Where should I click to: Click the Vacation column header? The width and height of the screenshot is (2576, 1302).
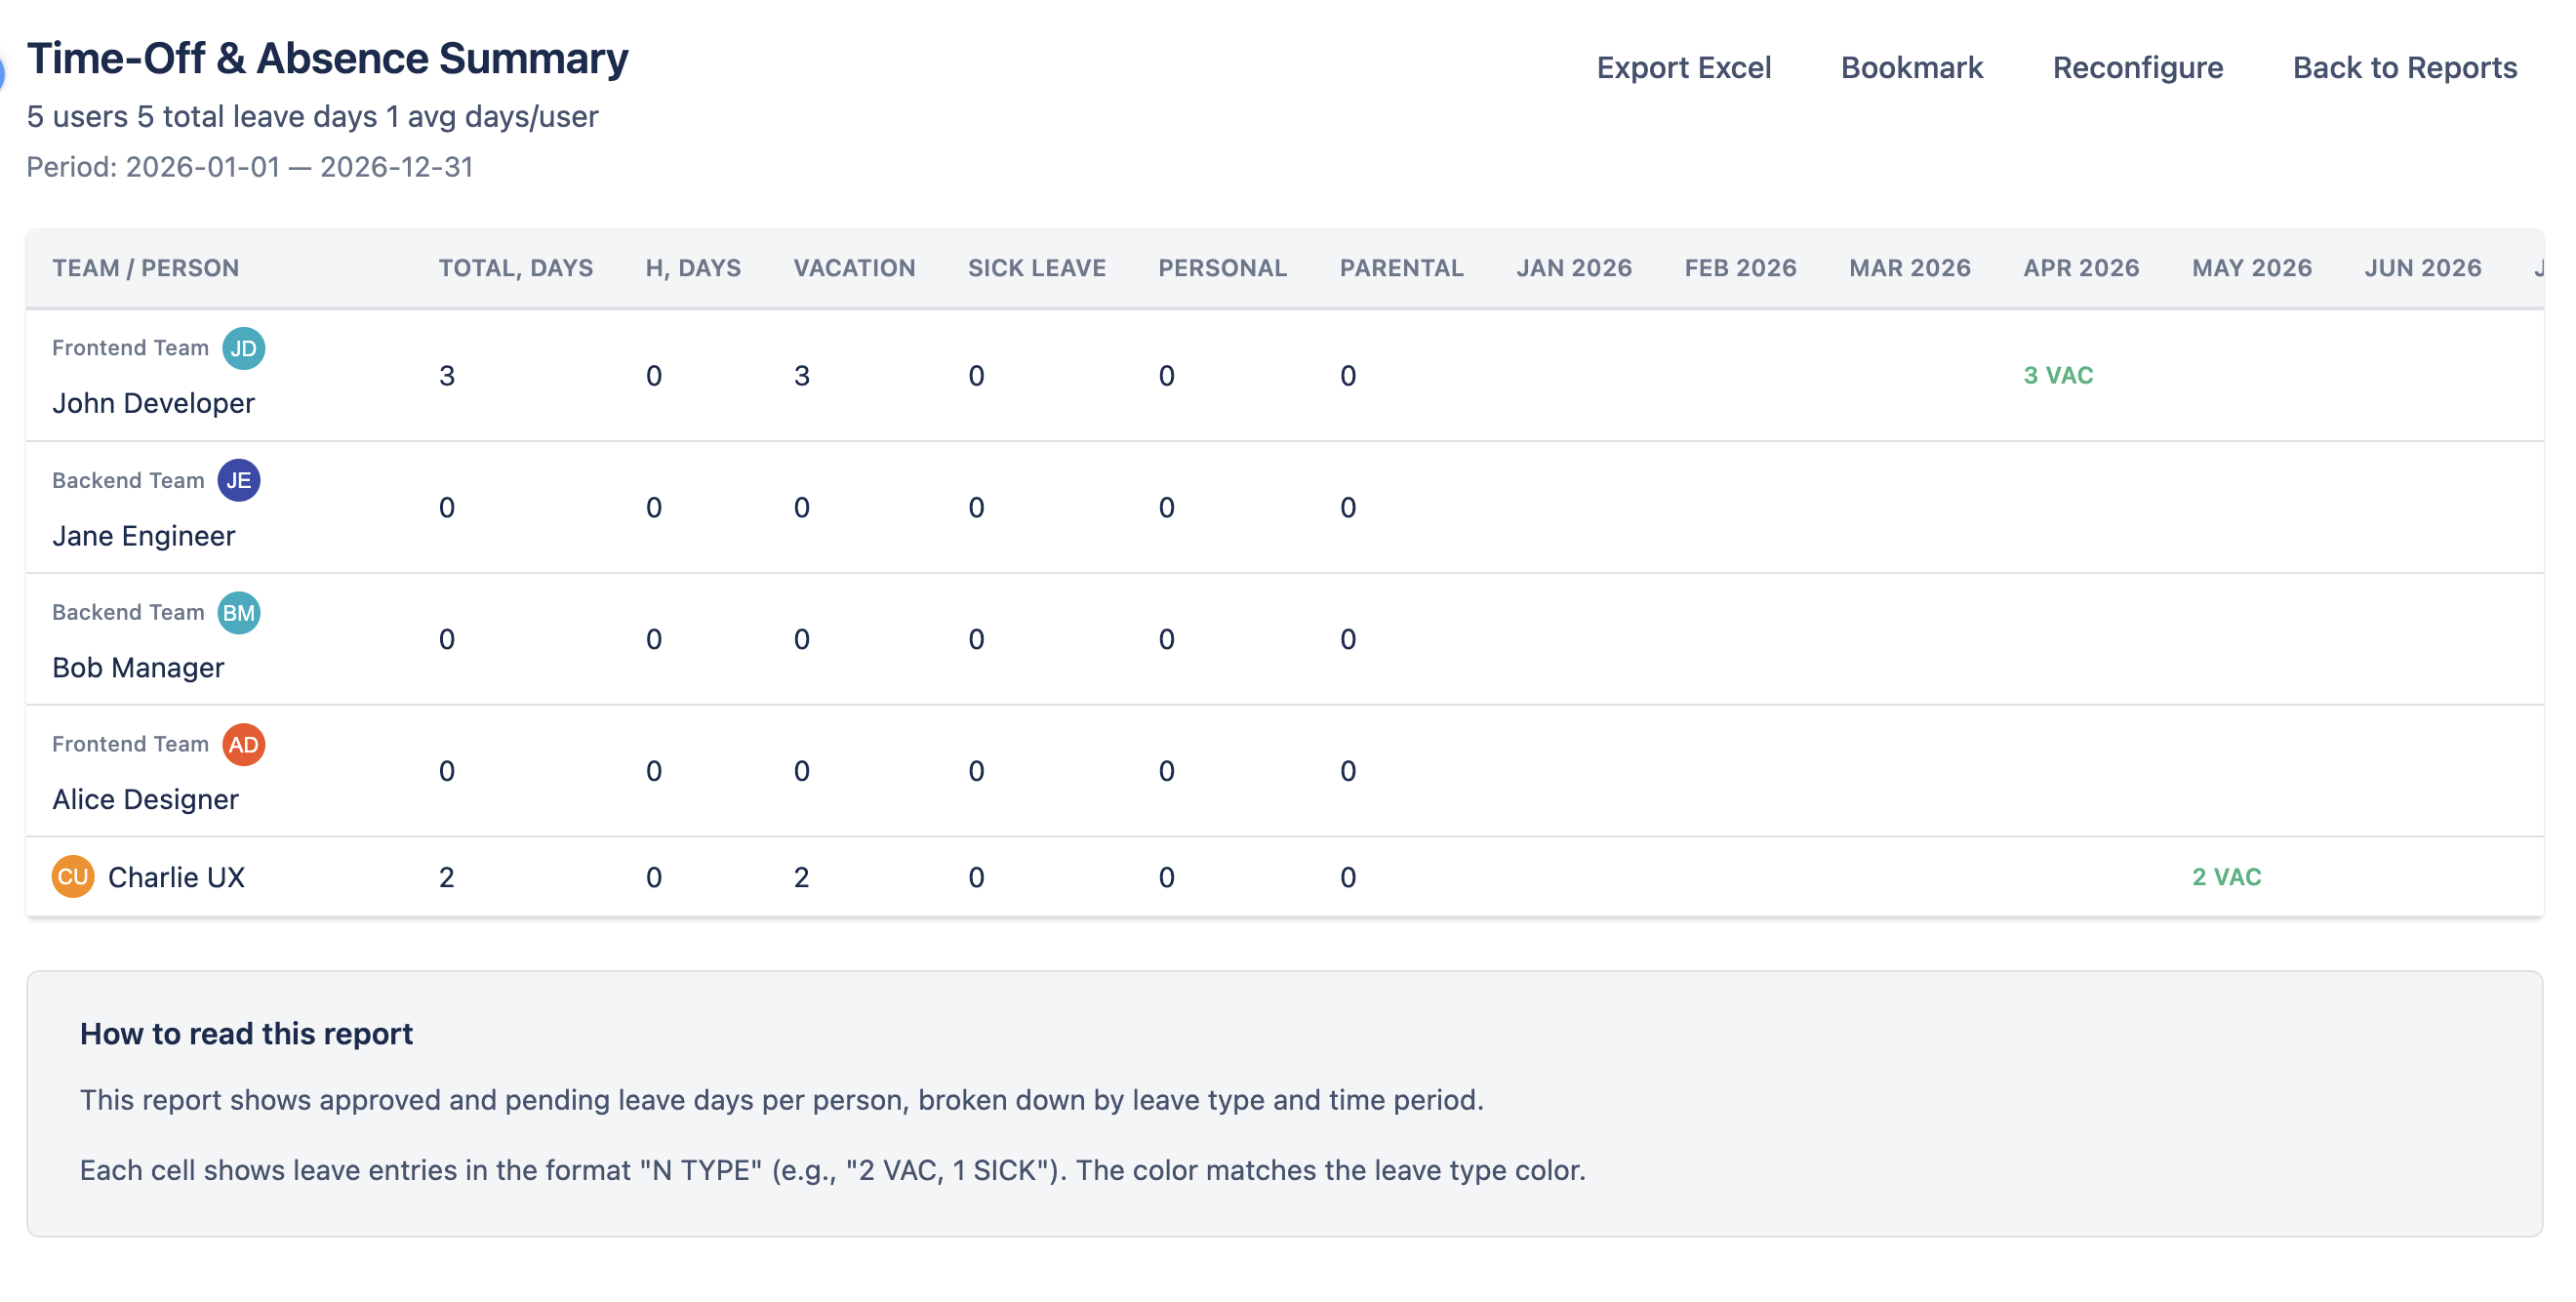[854, 268]
